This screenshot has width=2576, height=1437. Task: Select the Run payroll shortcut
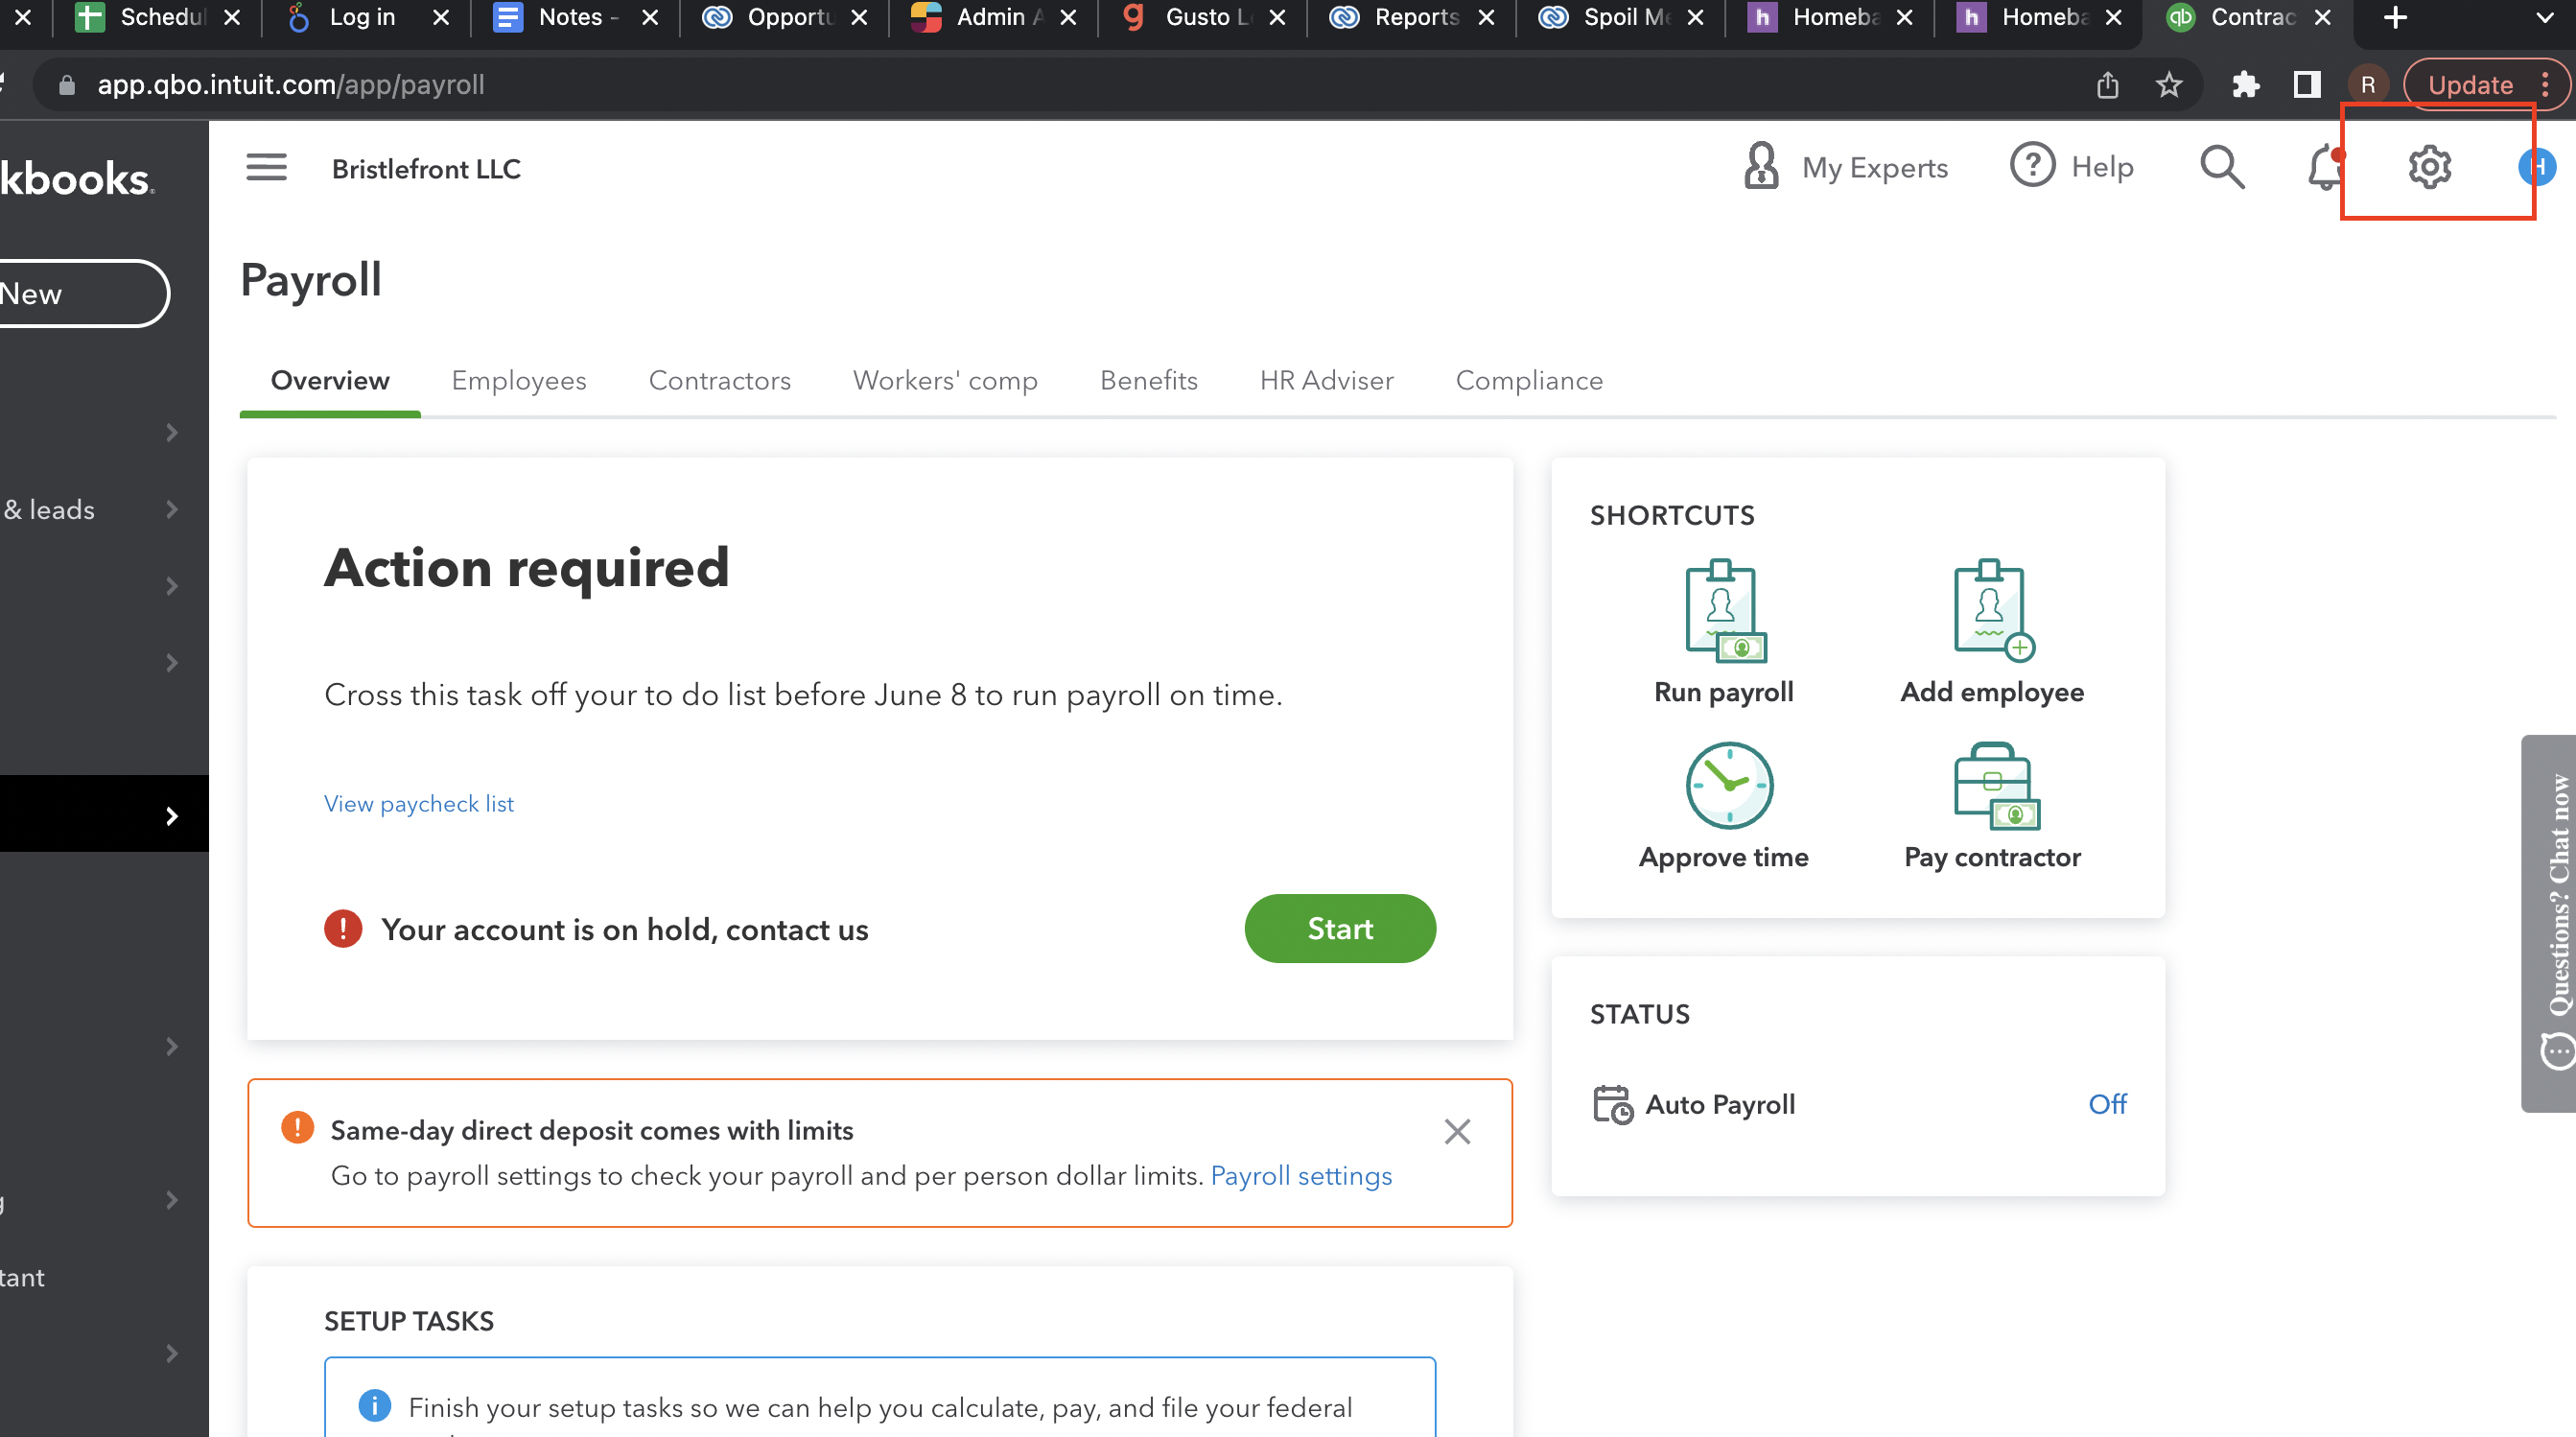tap(1722, 630)
